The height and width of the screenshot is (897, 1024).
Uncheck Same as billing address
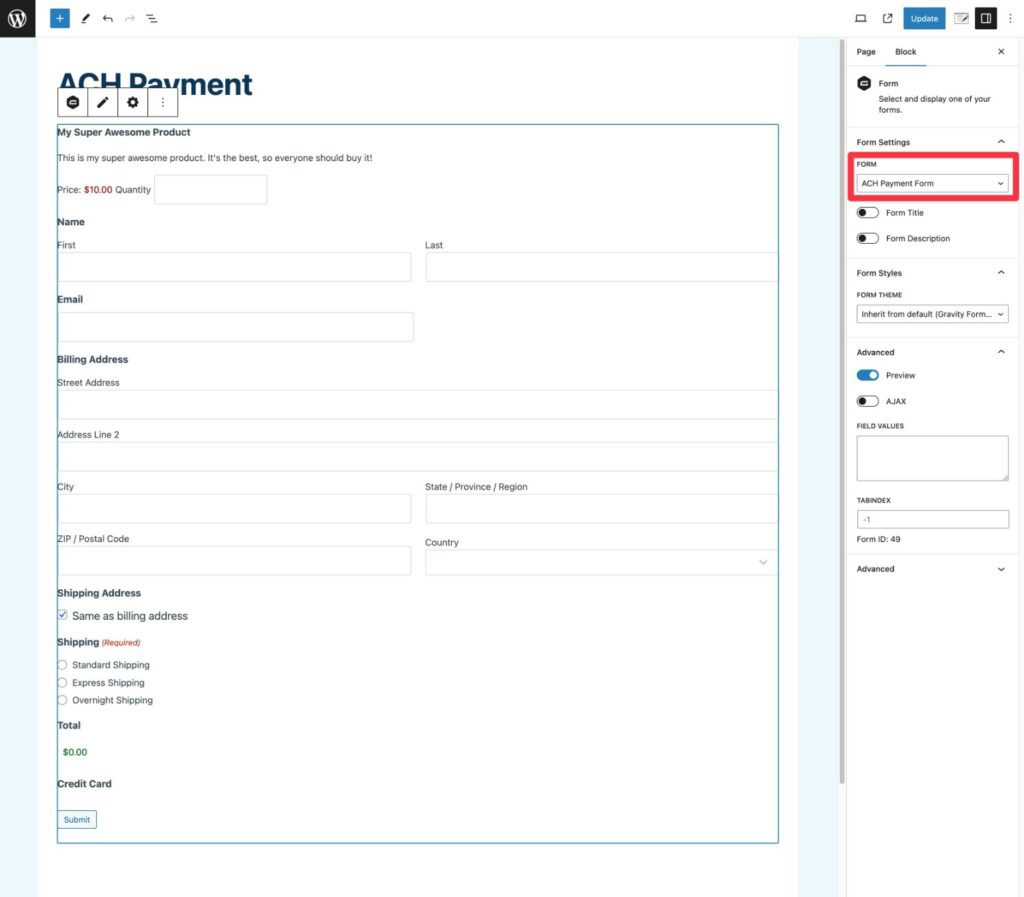click(62, 615)
